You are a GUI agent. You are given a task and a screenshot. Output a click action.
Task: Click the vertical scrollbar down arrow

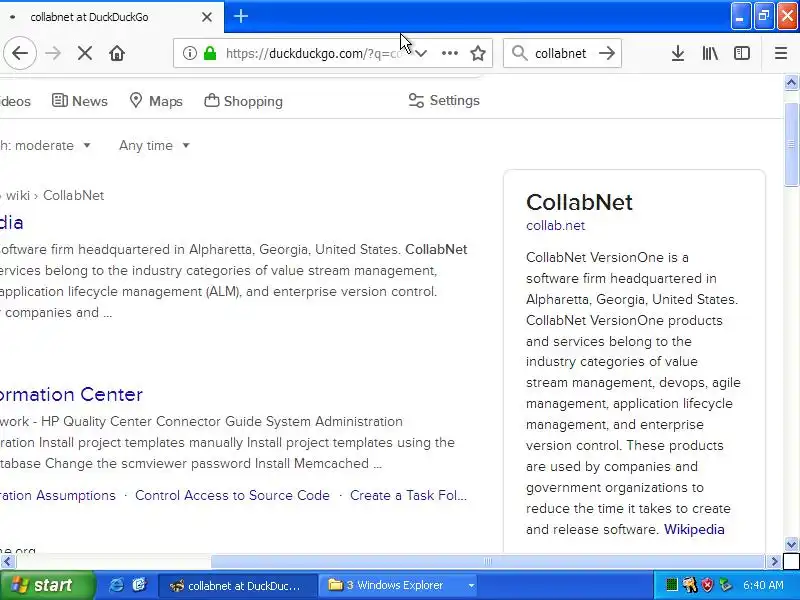click(791, 544)
